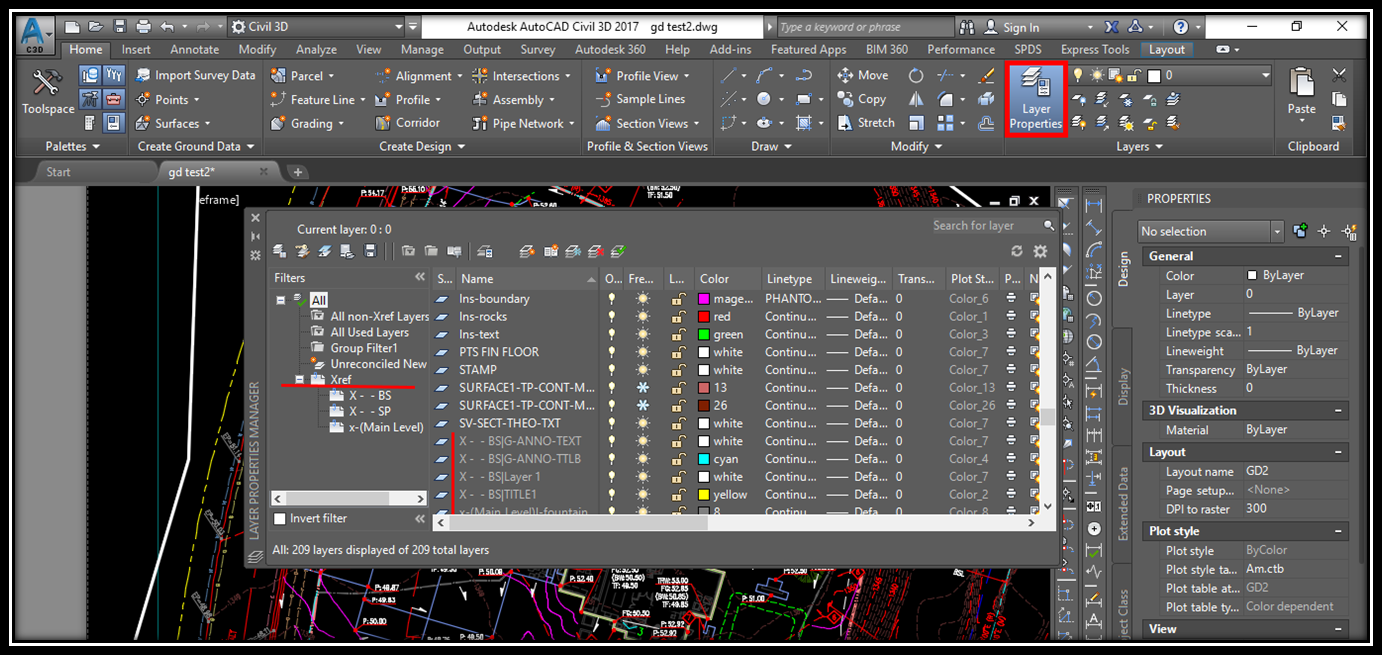Viewport: 1382px width, 655px height.
Task: Open the Layer Properties manager button
Action: pos(1036,98)
